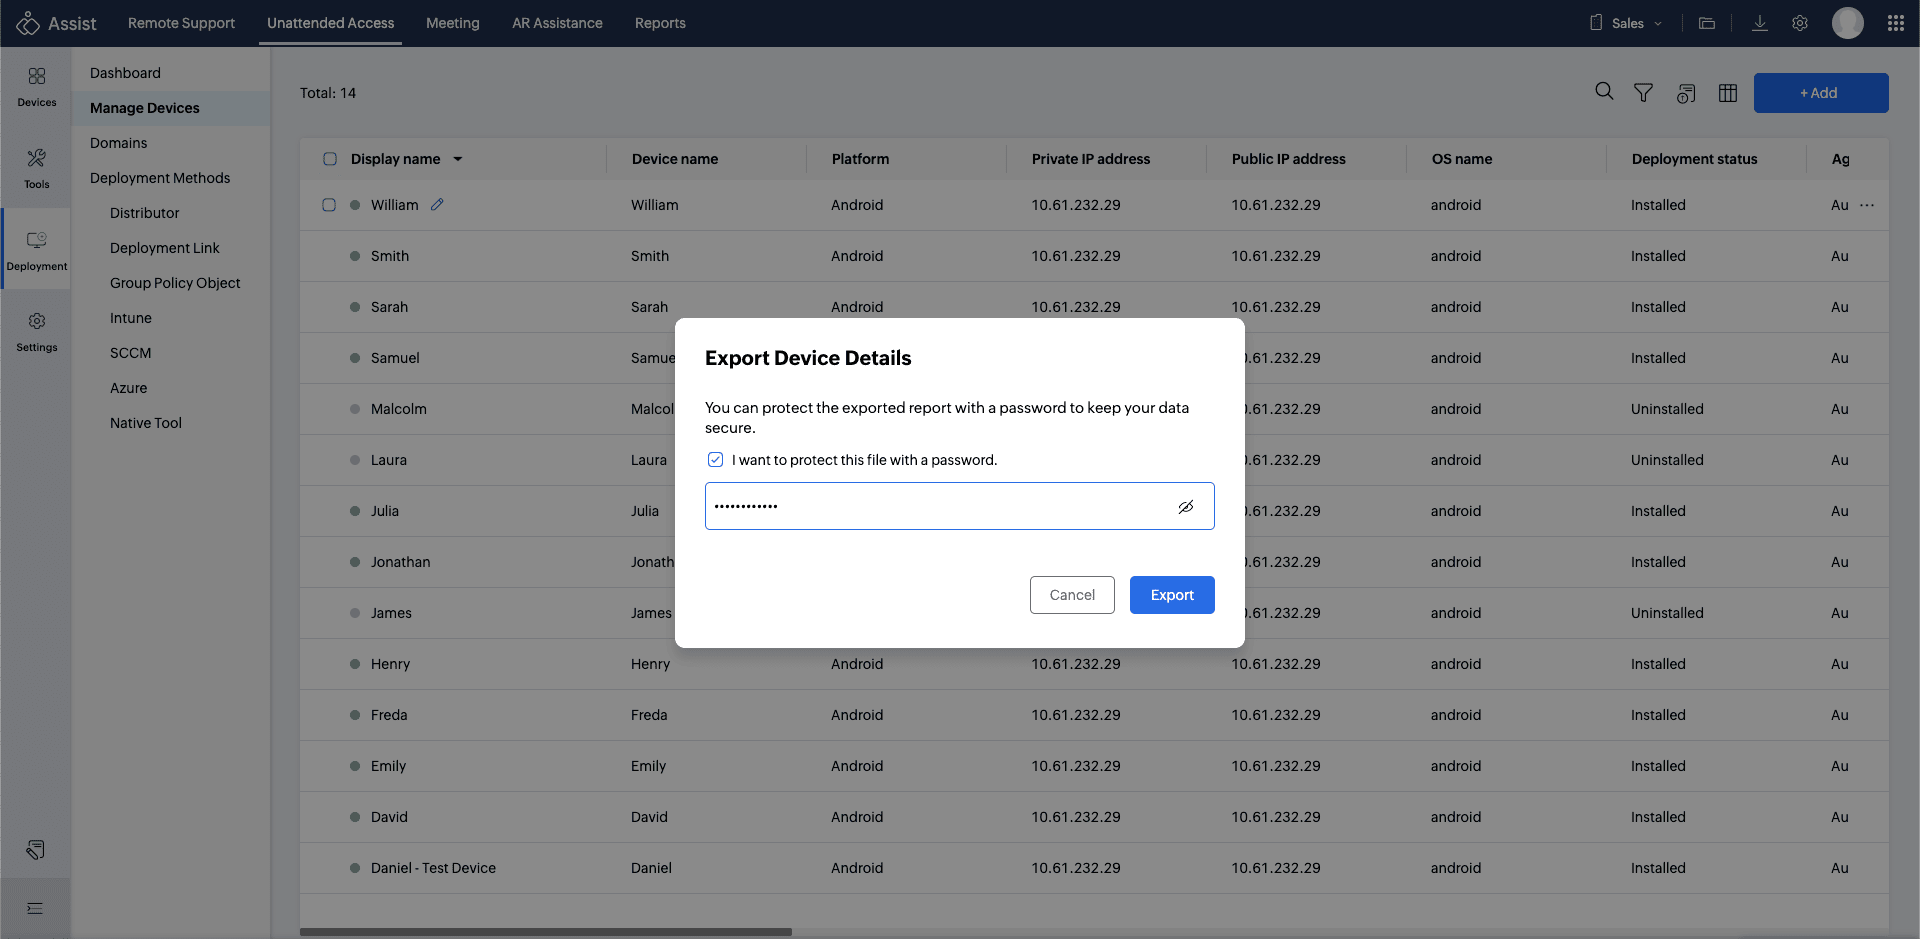
Task: Open the Settings sidebar section
Action: pos(37,331)
